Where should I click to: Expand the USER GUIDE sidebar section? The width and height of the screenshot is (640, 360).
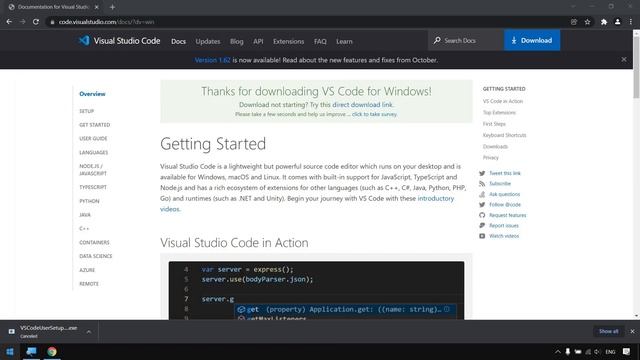[x=93, y=139]
